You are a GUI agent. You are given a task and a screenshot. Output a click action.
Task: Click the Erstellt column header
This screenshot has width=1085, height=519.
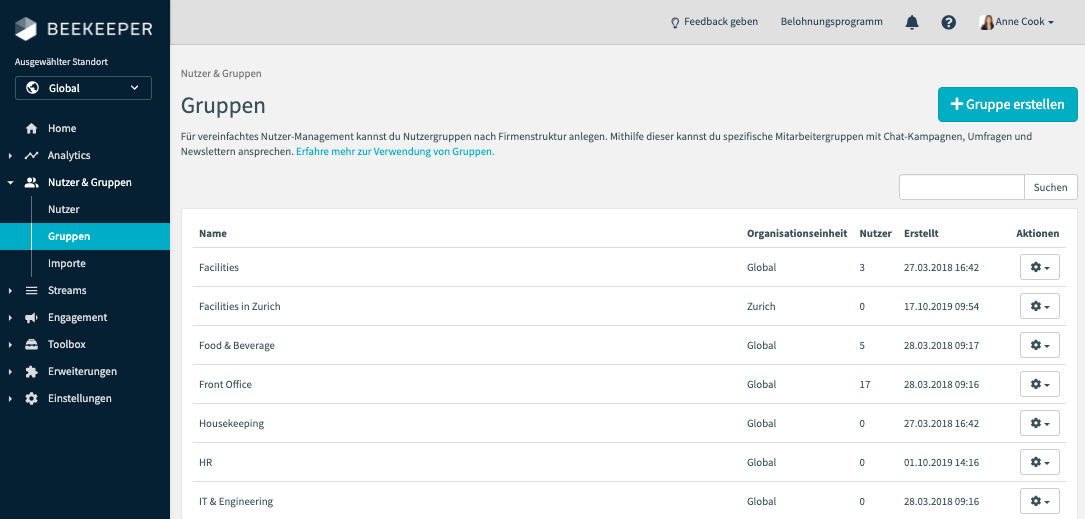click(x=921, y=234)
